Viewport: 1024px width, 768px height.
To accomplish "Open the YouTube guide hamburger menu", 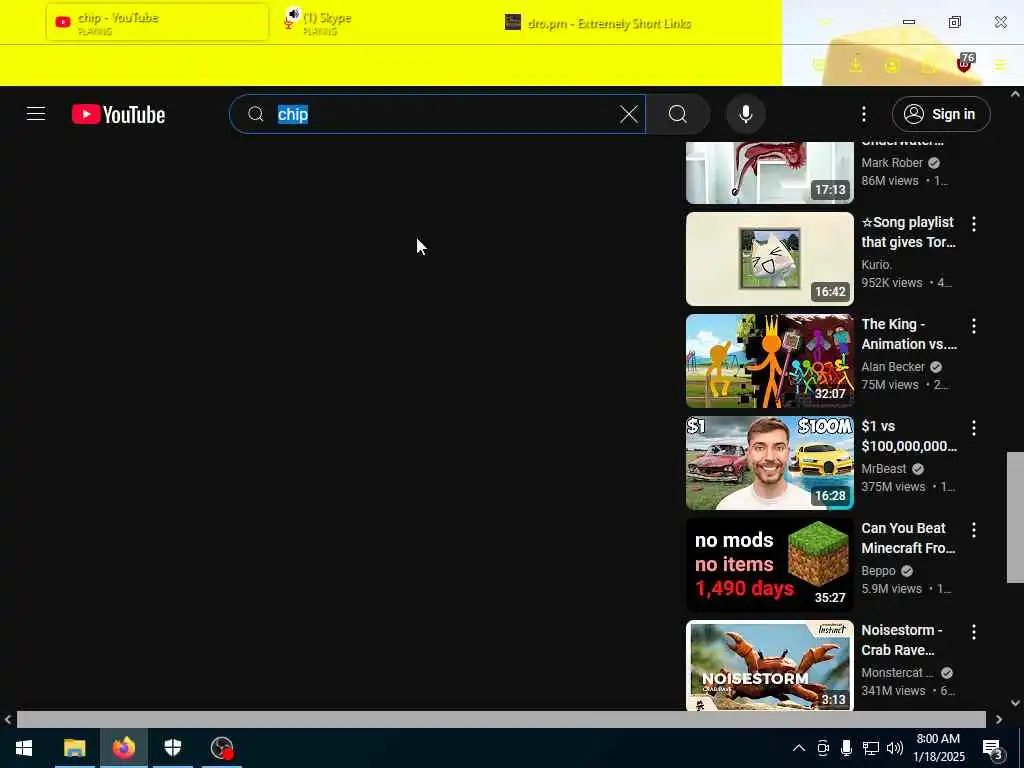I will point(36,114).
